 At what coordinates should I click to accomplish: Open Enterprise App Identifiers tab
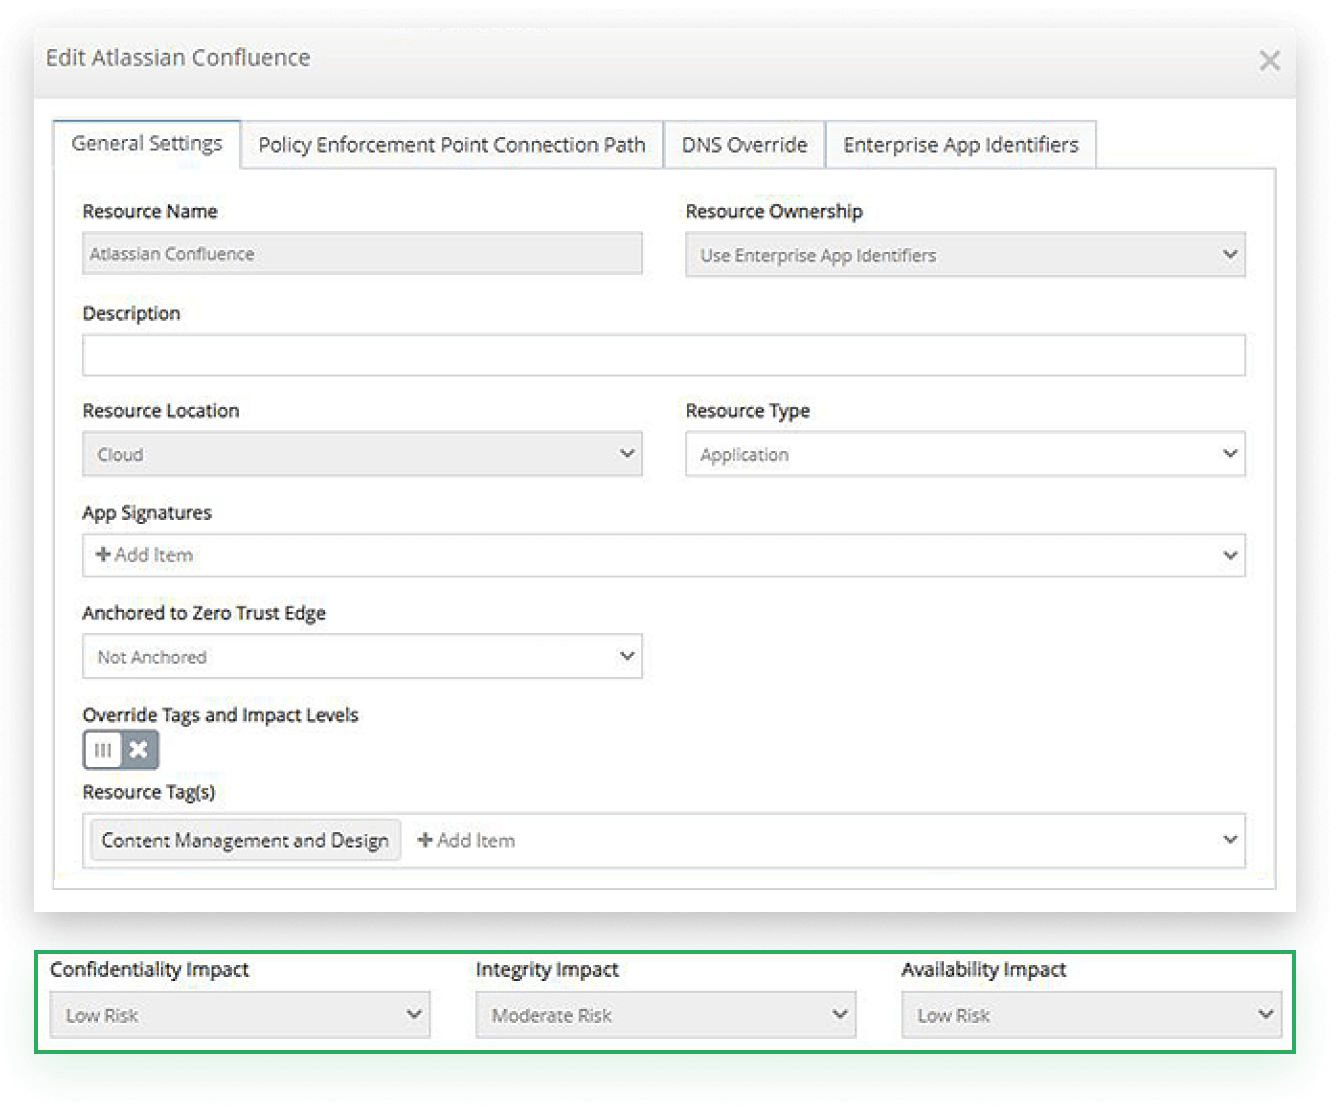961,145
